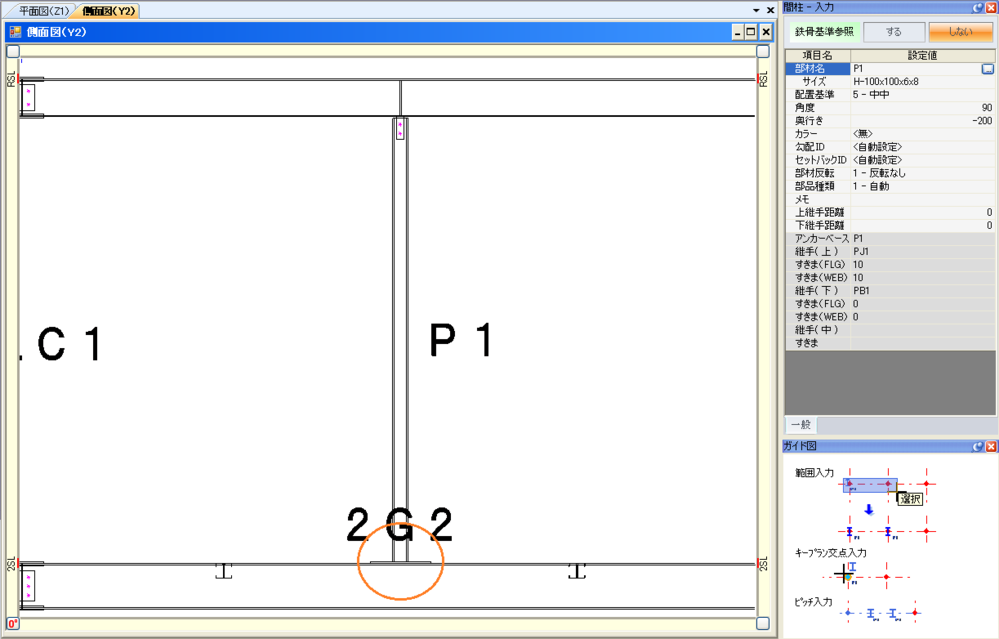The width and height of the screenshot is (999, 639).
Task: Open the セットバックID value <自動設定>
Action: 923,160
